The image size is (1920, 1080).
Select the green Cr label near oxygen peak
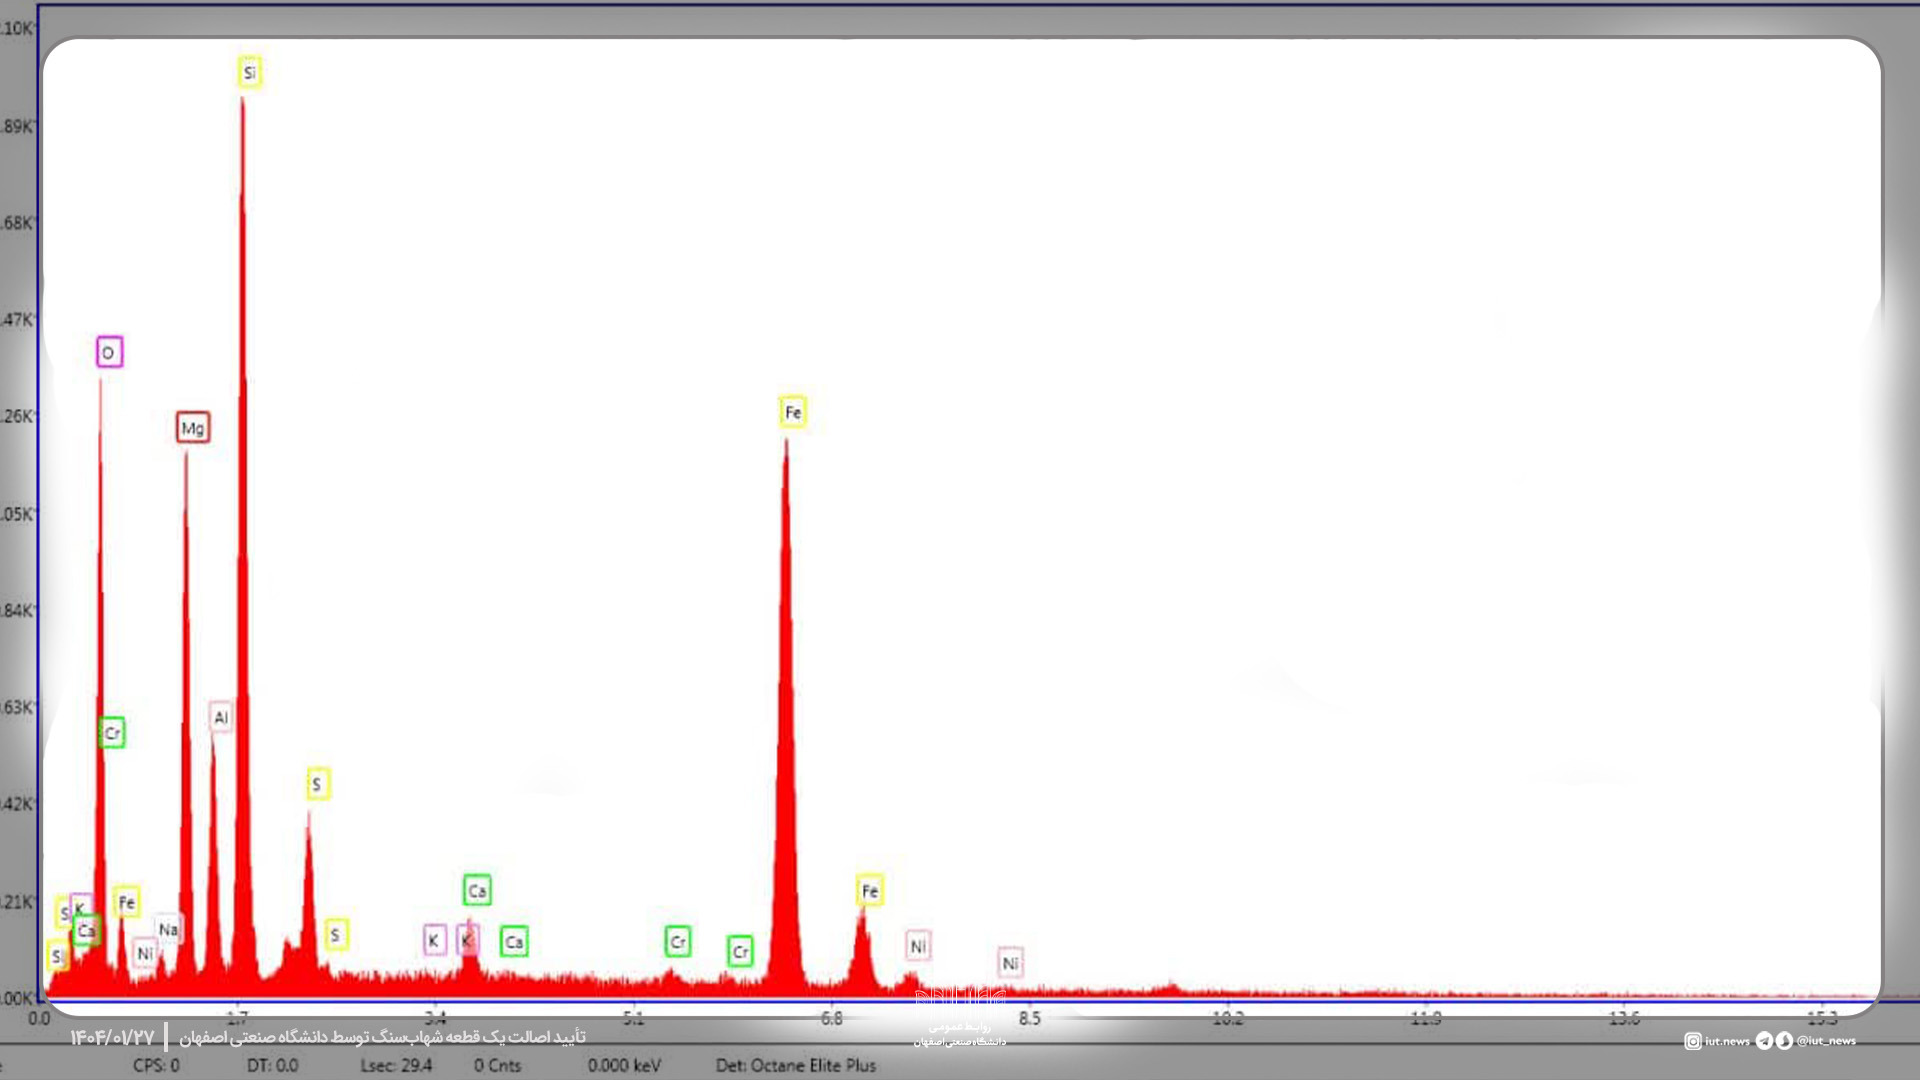(x=112, y=733)
